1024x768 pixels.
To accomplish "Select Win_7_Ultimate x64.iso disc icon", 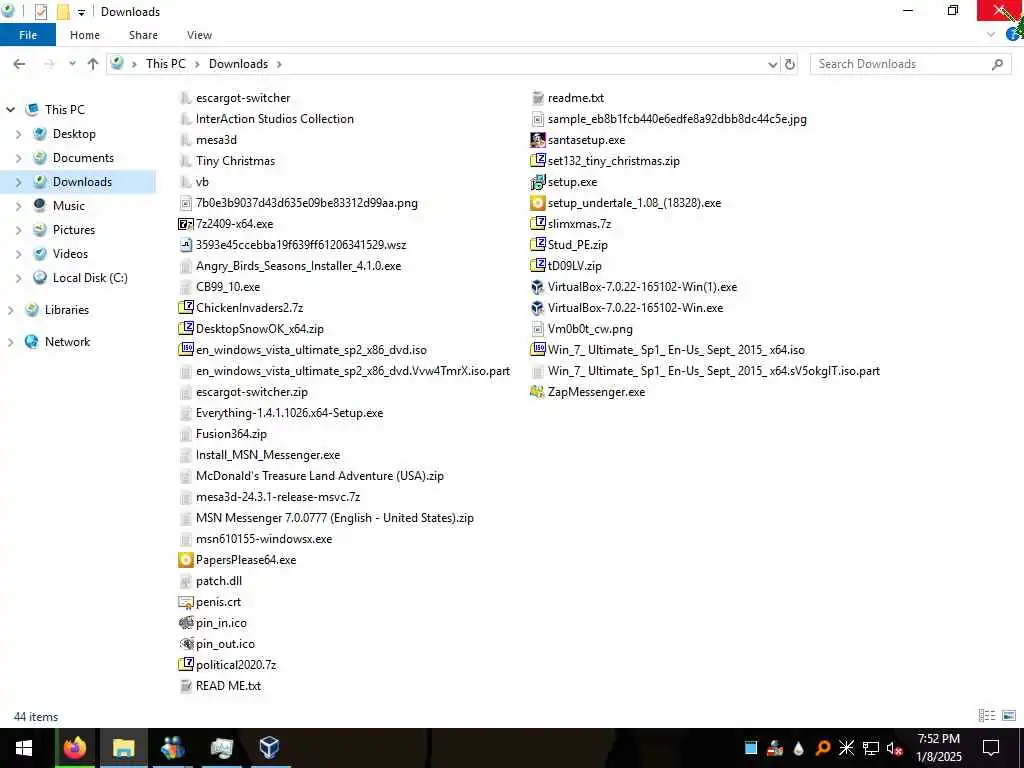I will 537,349.
